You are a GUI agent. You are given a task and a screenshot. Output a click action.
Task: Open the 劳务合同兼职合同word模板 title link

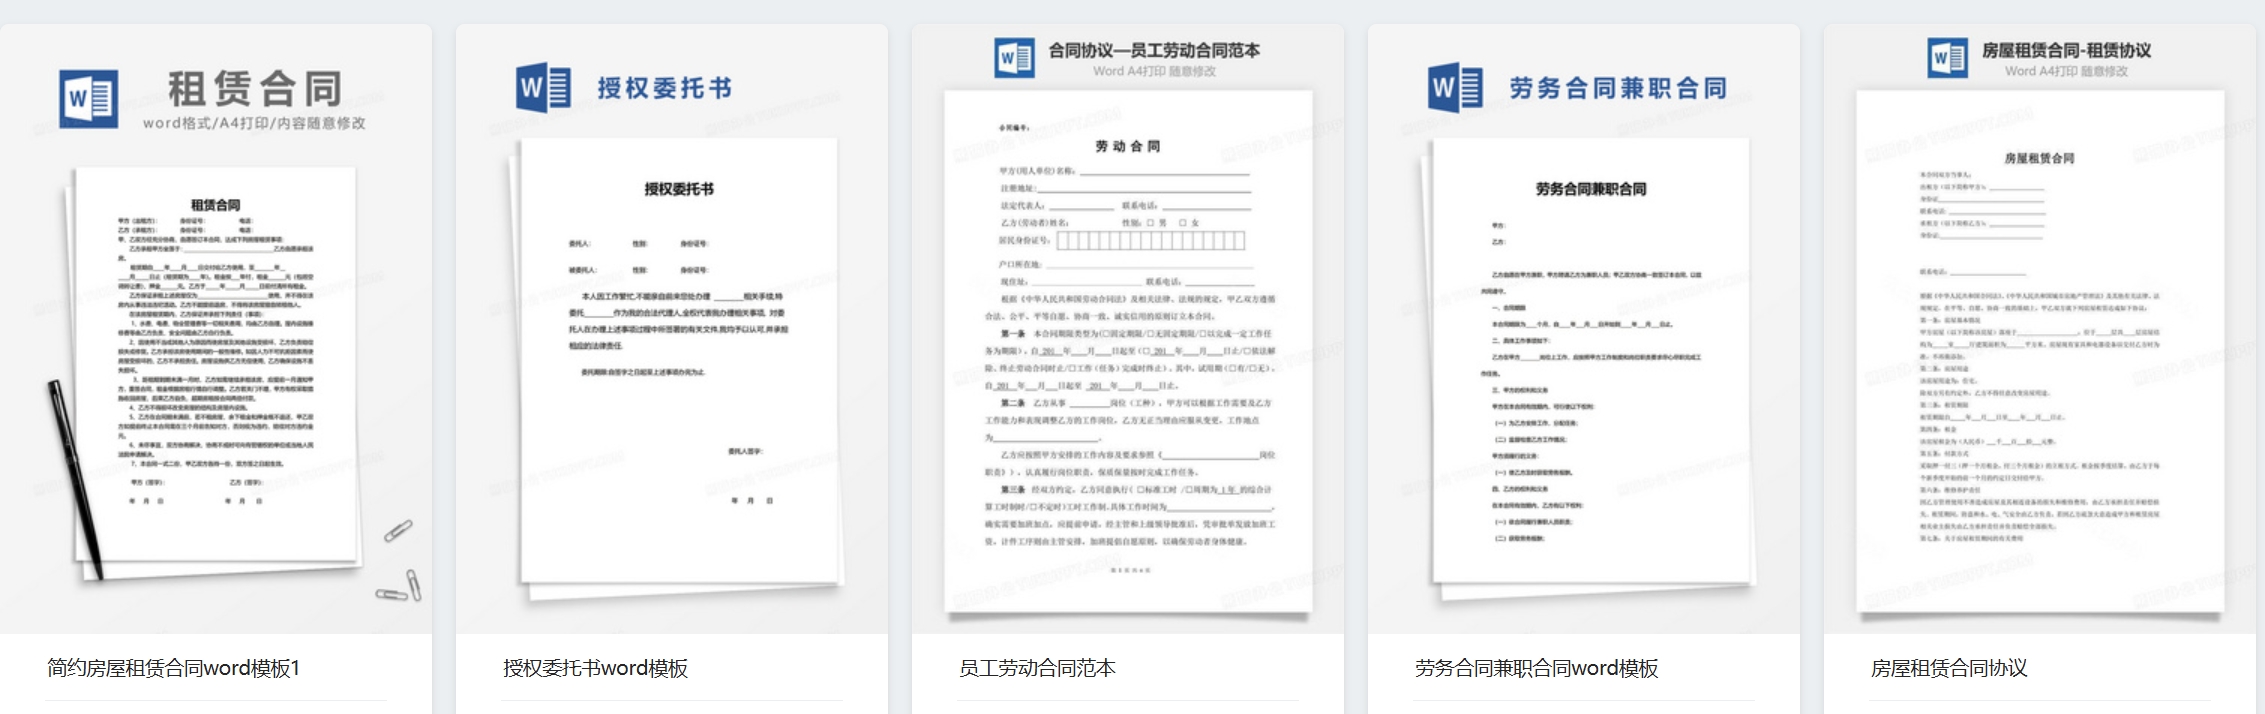click(x=1536, y=668)
